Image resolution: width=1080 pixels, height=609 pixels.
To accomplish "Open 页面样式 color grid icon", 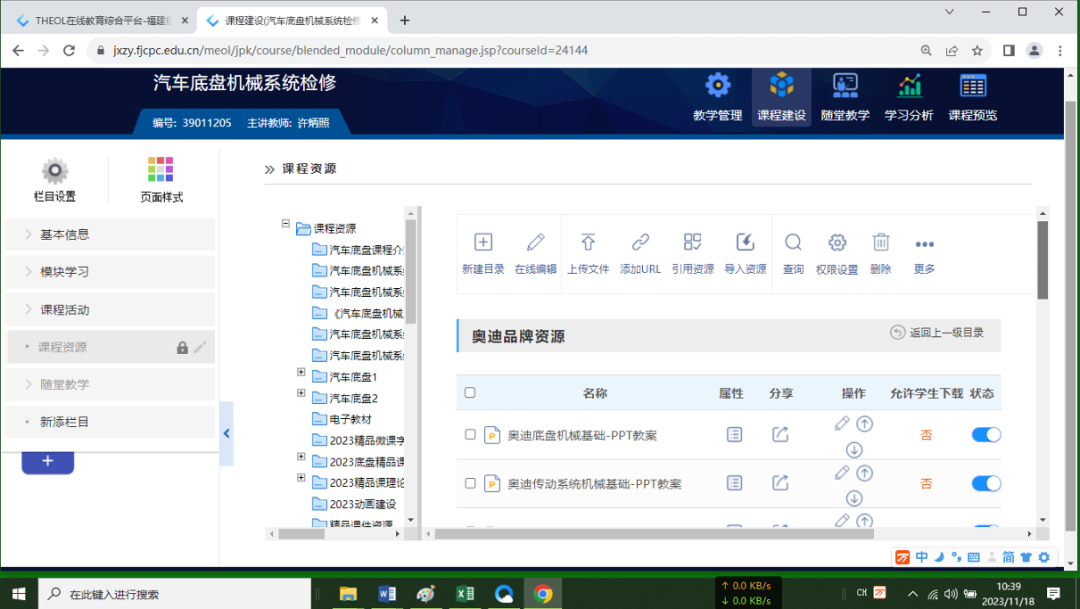I will (x=160, y=169).
